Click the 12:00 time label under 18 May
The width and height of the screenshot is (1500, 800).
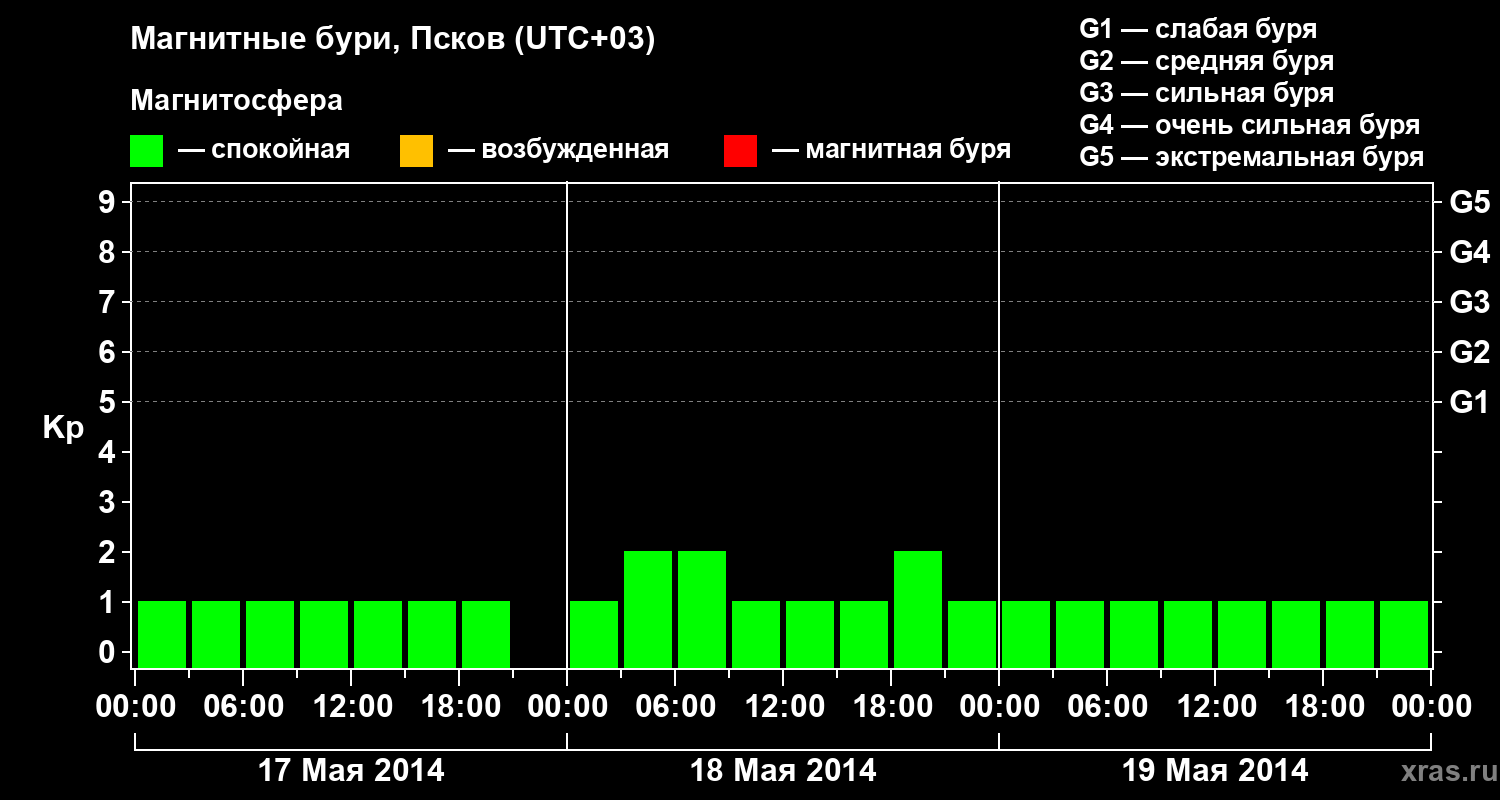point(783,707)
